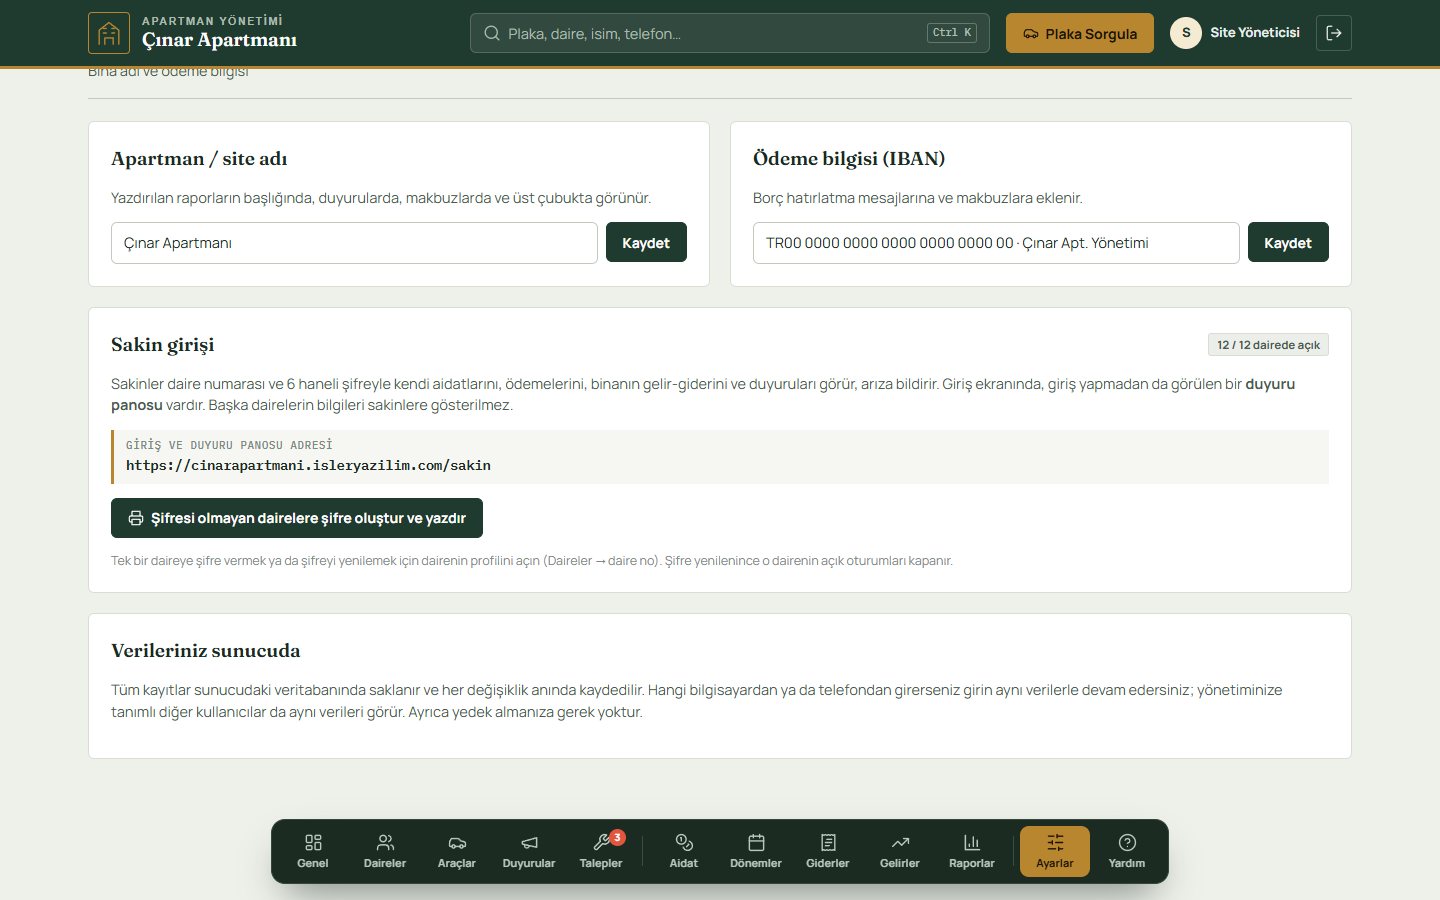Click the IBAN payment info field
The height and width of the screenshot is (900, 1440).
(996, 243)
